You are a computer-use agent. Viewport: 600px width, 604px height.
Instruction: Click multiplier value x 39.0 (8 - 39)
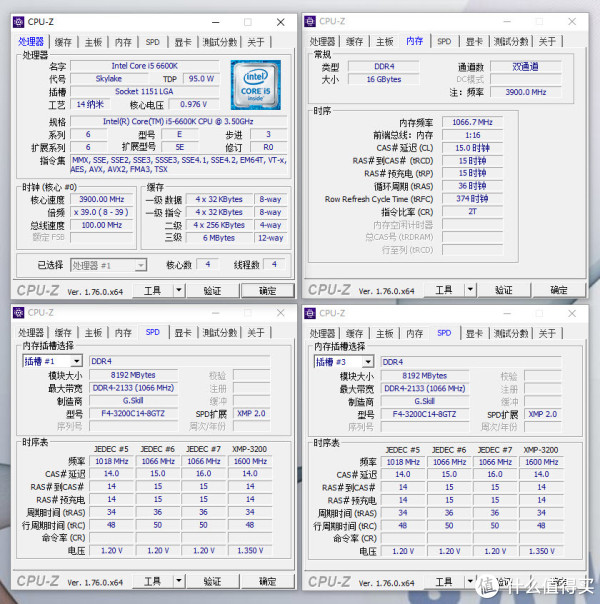pyautogui.click(x=102, y=212)
